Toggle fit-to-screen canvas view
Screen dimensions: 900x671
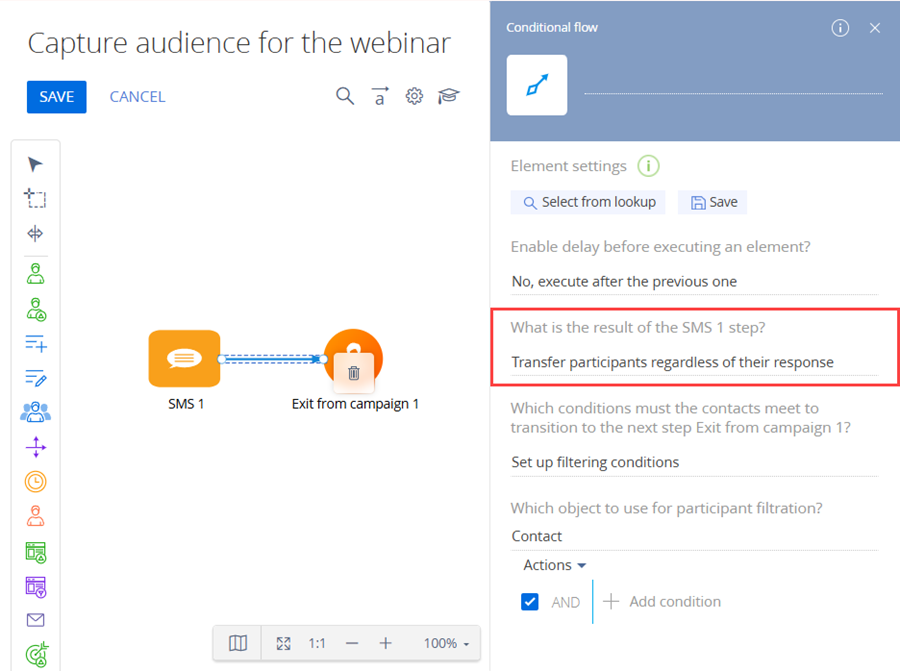point(283,643)
